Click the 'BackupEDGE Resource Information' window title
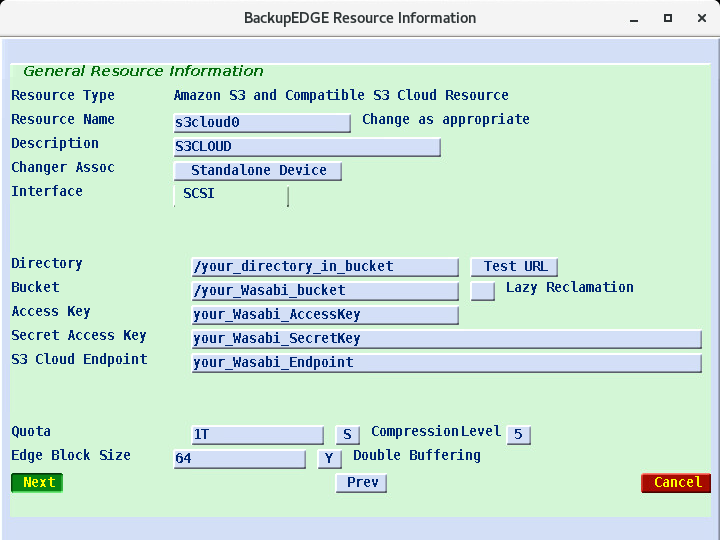The image size is (720, 540). coord(360,18)
